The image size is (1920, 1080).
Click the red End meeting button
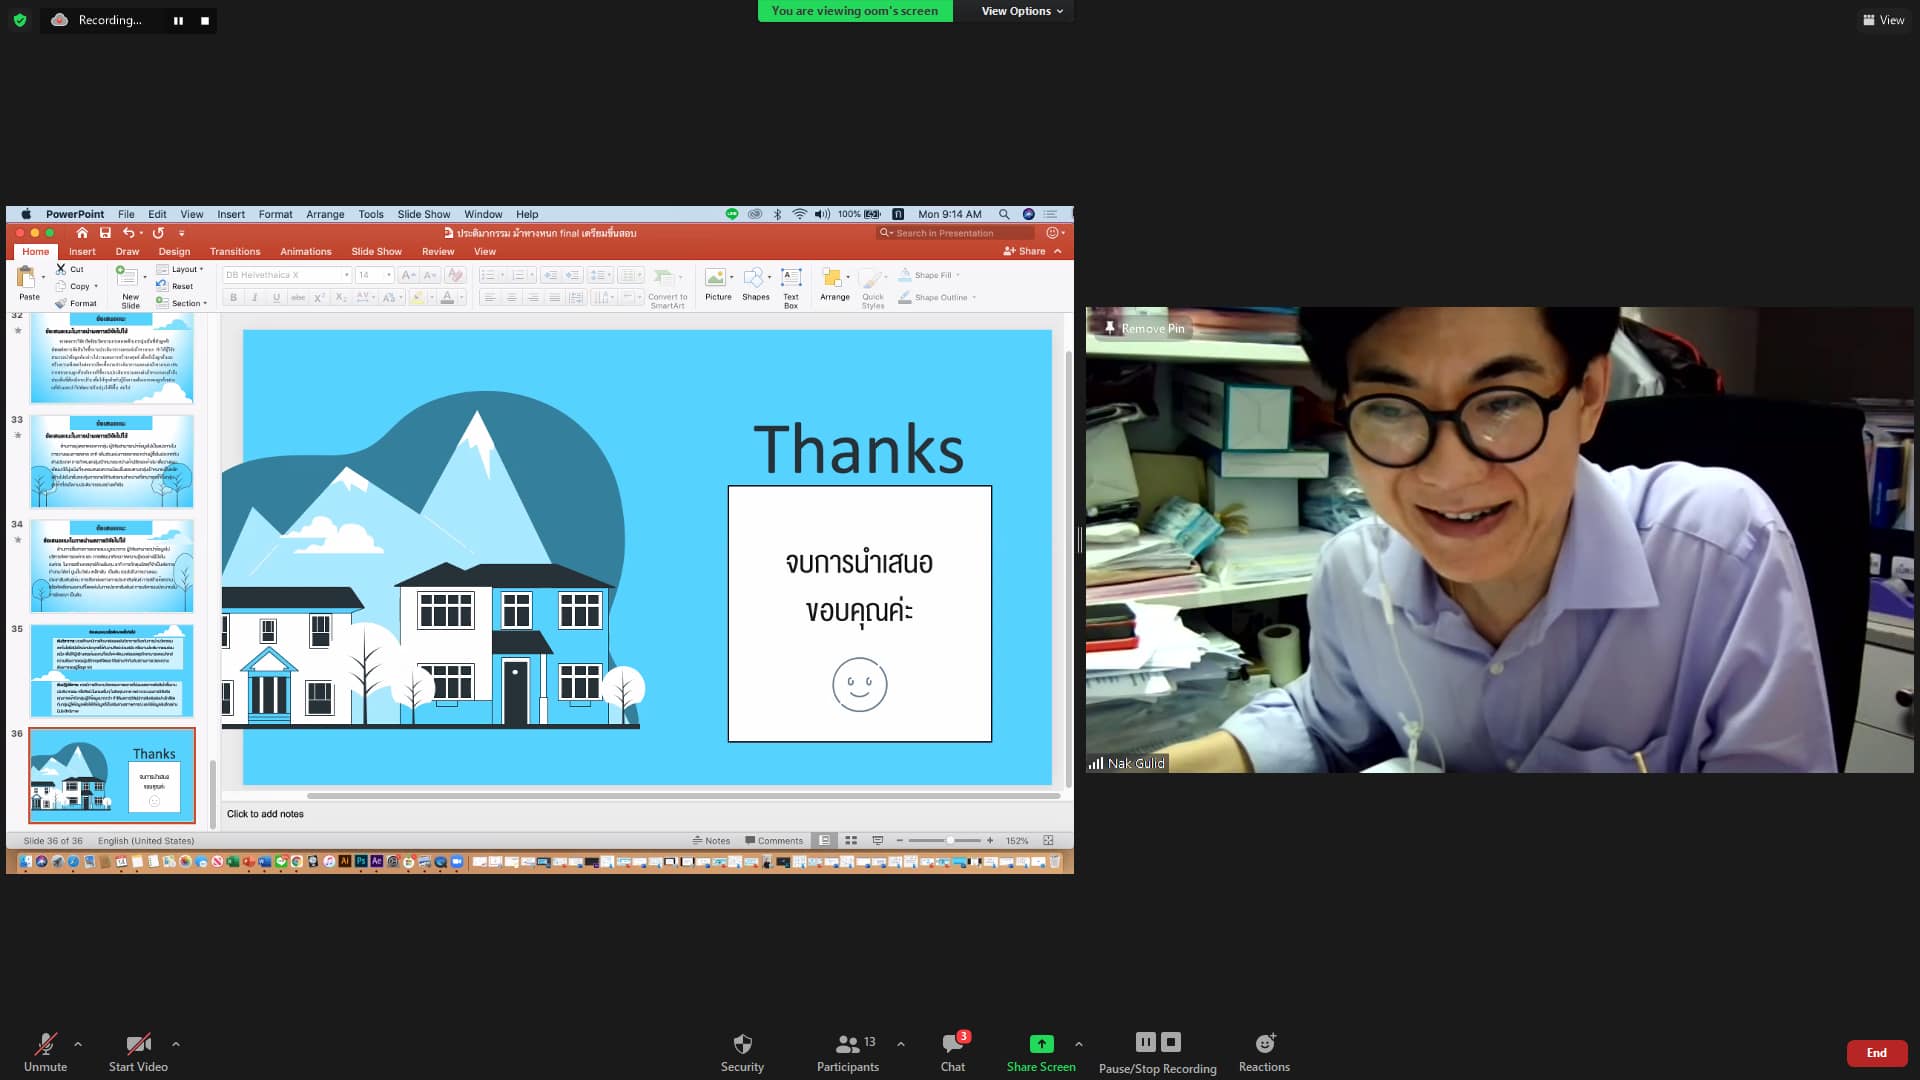point(1876,1052)
